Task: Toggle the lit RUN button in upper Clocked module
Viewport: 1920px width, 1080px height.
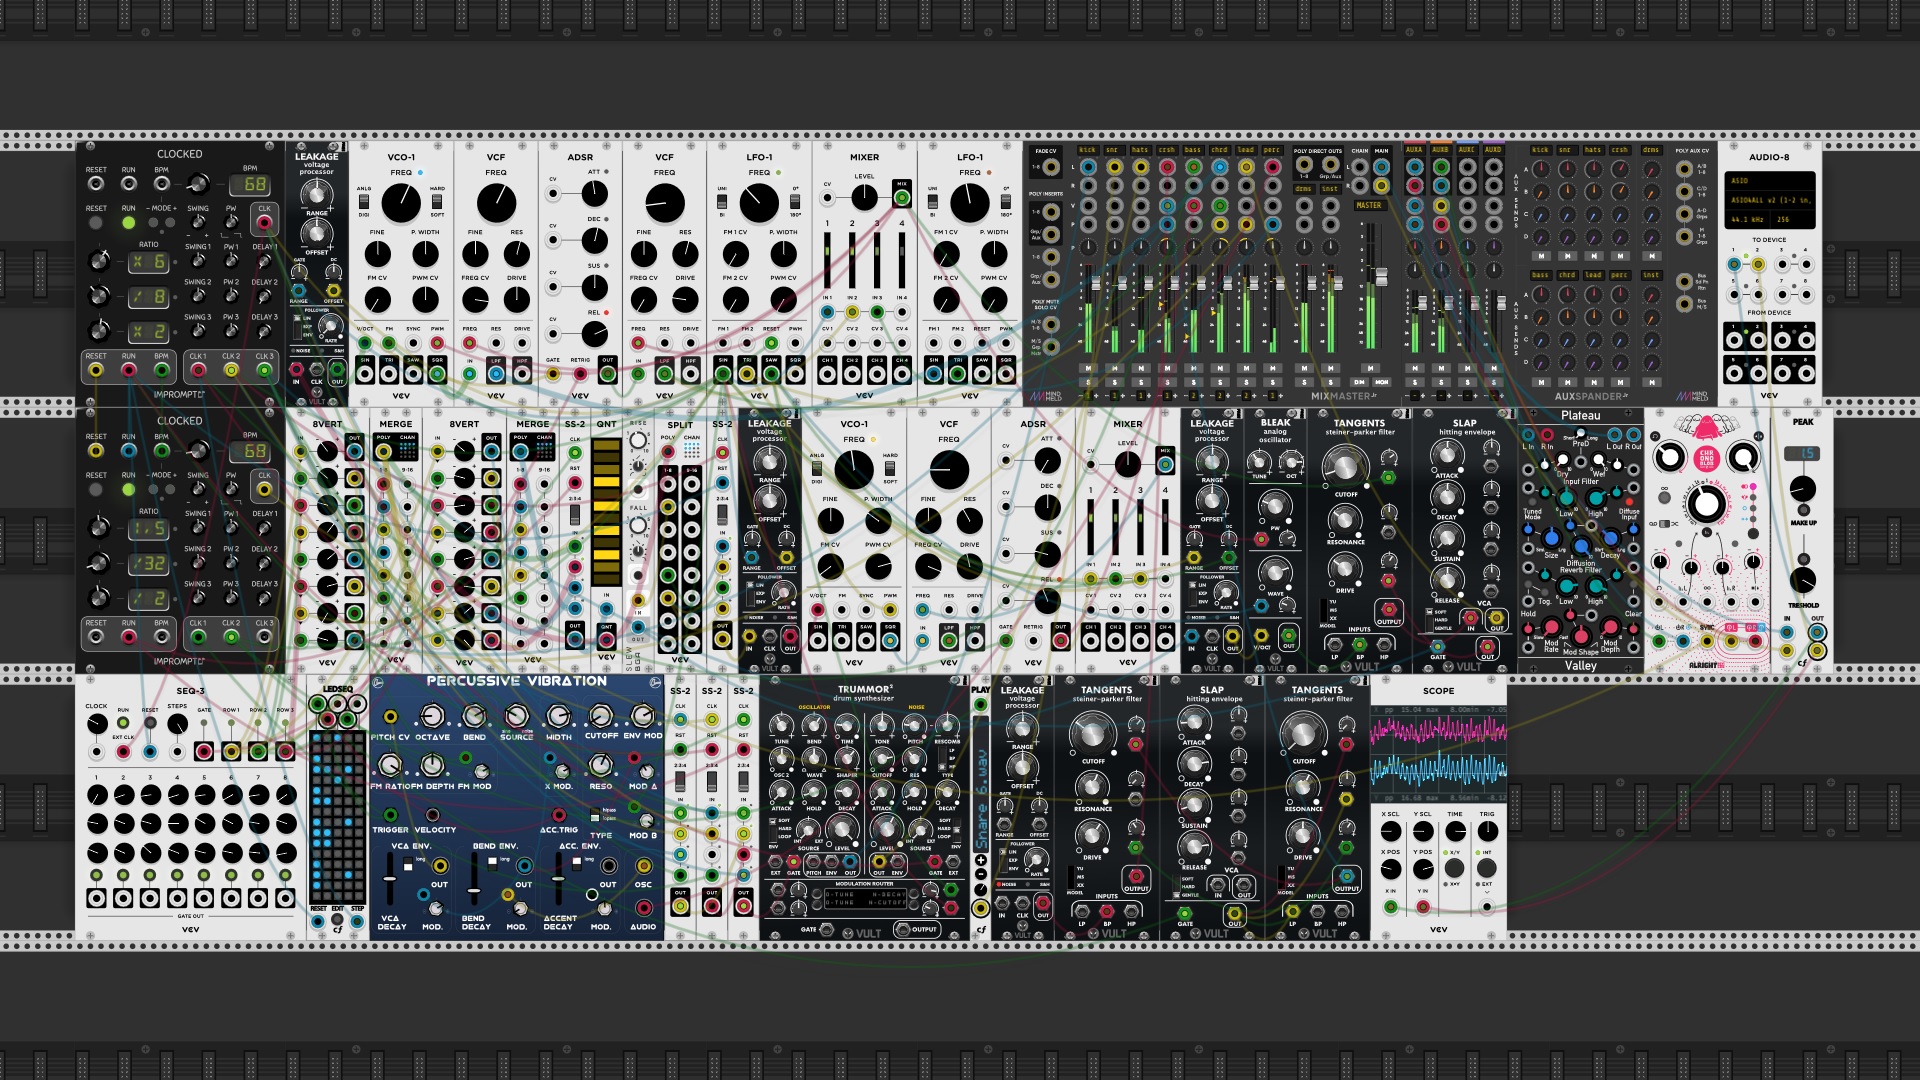Action: click(128, 222)
